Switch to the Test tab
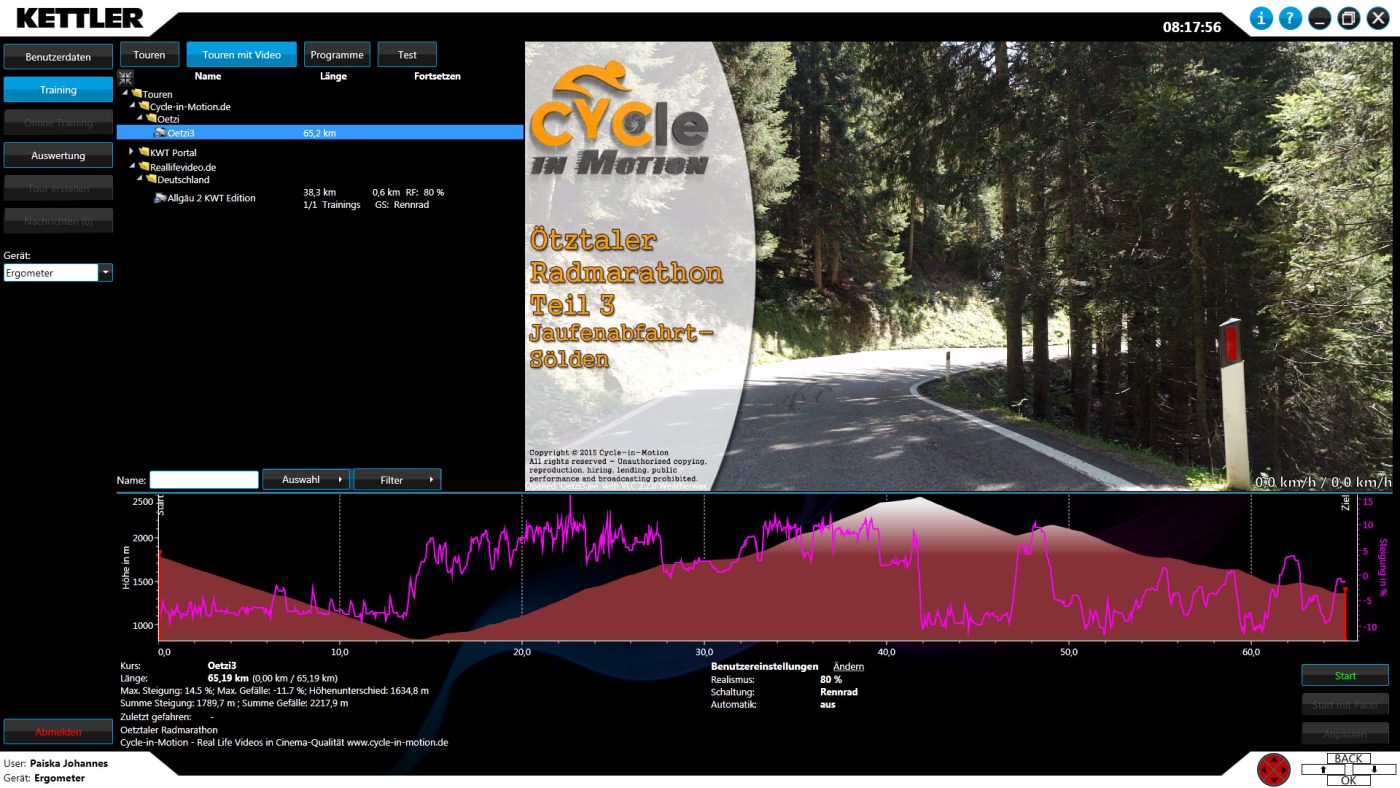The image size is (1400, 788). (407, 54)
